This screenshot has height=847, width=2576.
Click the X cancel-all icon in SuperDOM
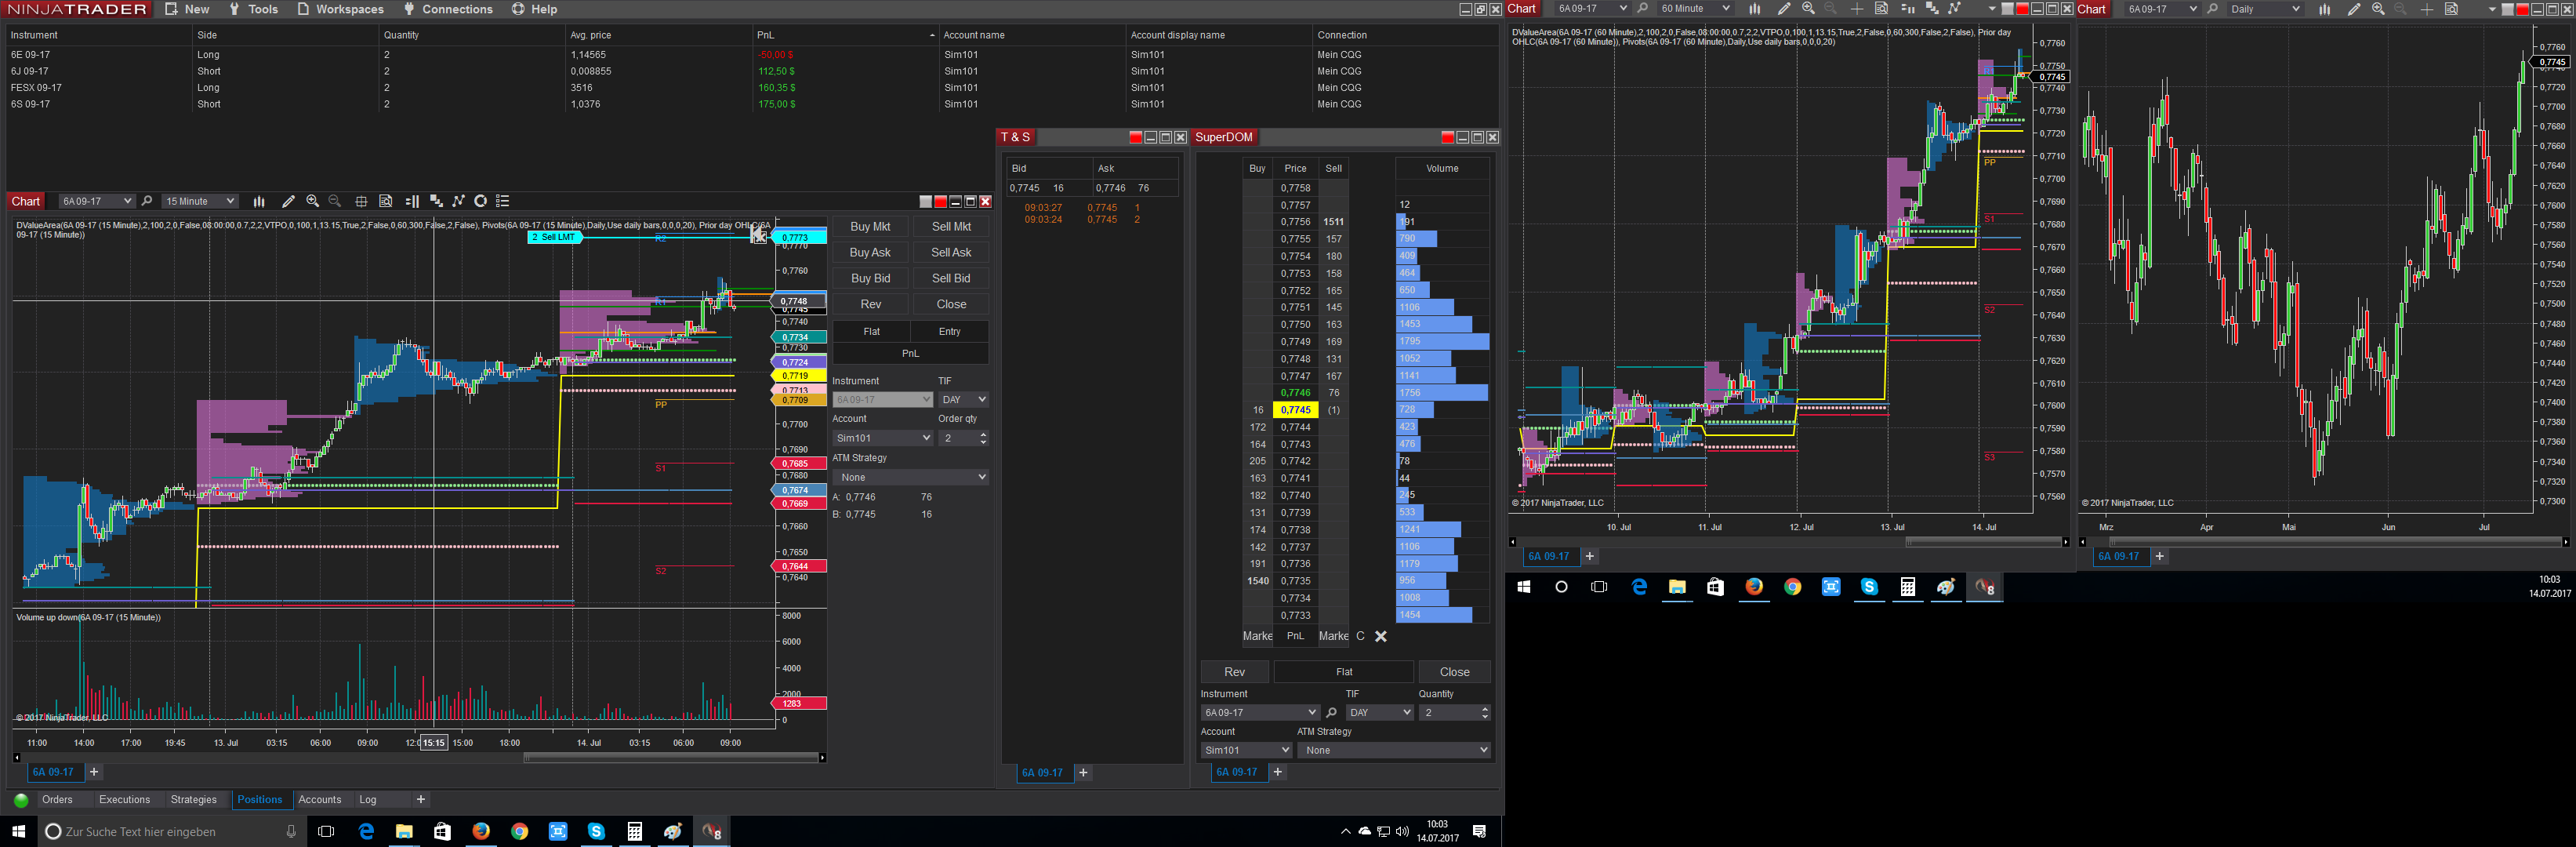click(1380, 636)
